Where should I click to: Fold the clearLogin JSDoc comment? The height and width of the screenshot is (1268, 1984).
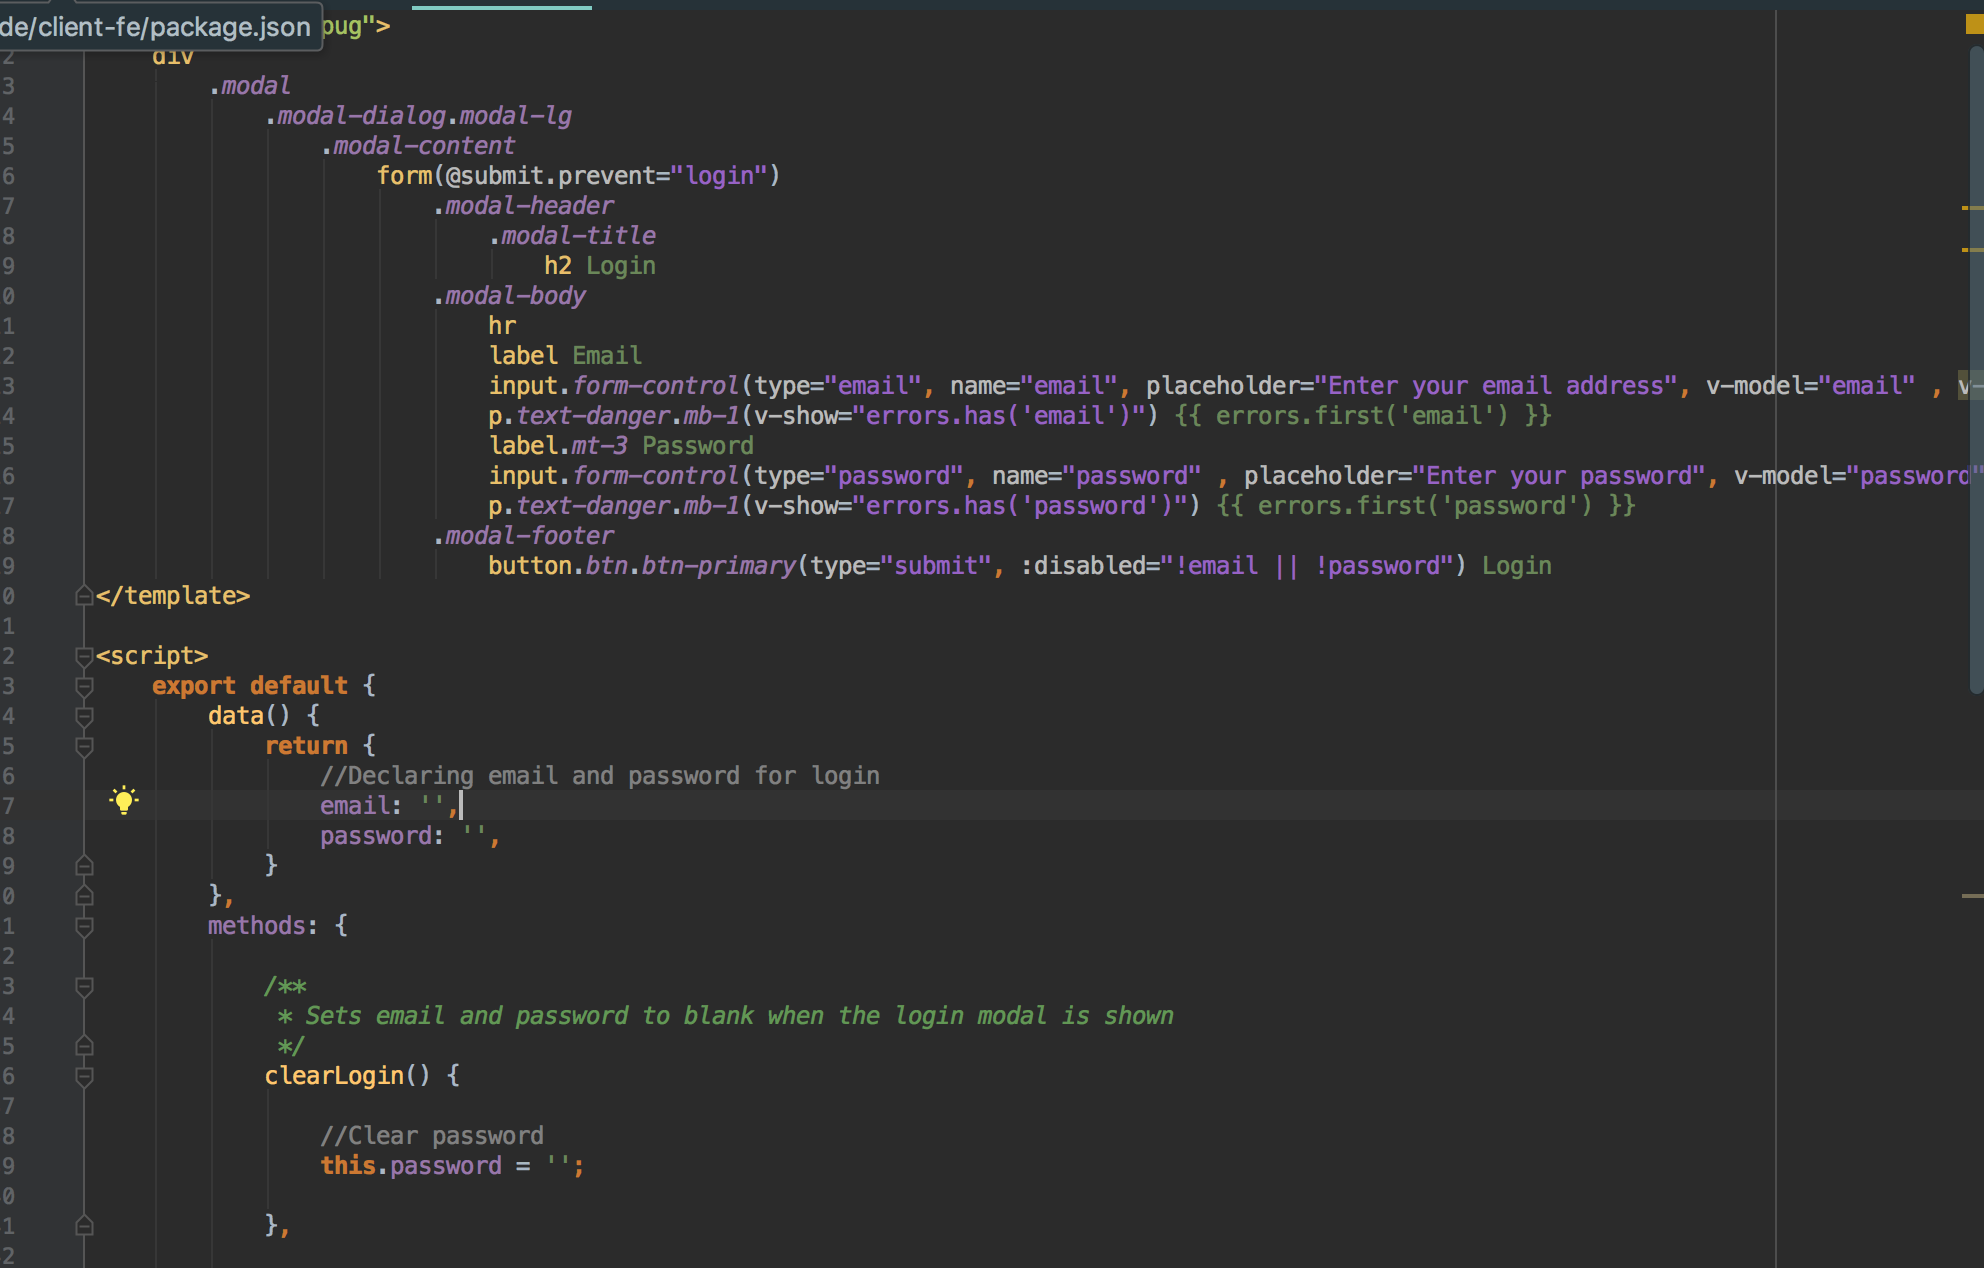point(84,986)
